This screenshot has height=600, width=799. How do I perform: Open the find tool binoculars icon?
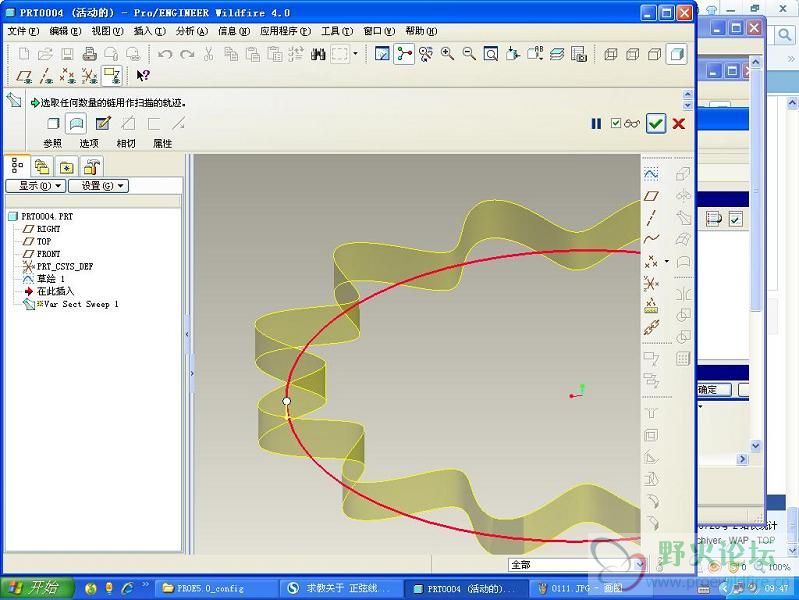point(318,54)
